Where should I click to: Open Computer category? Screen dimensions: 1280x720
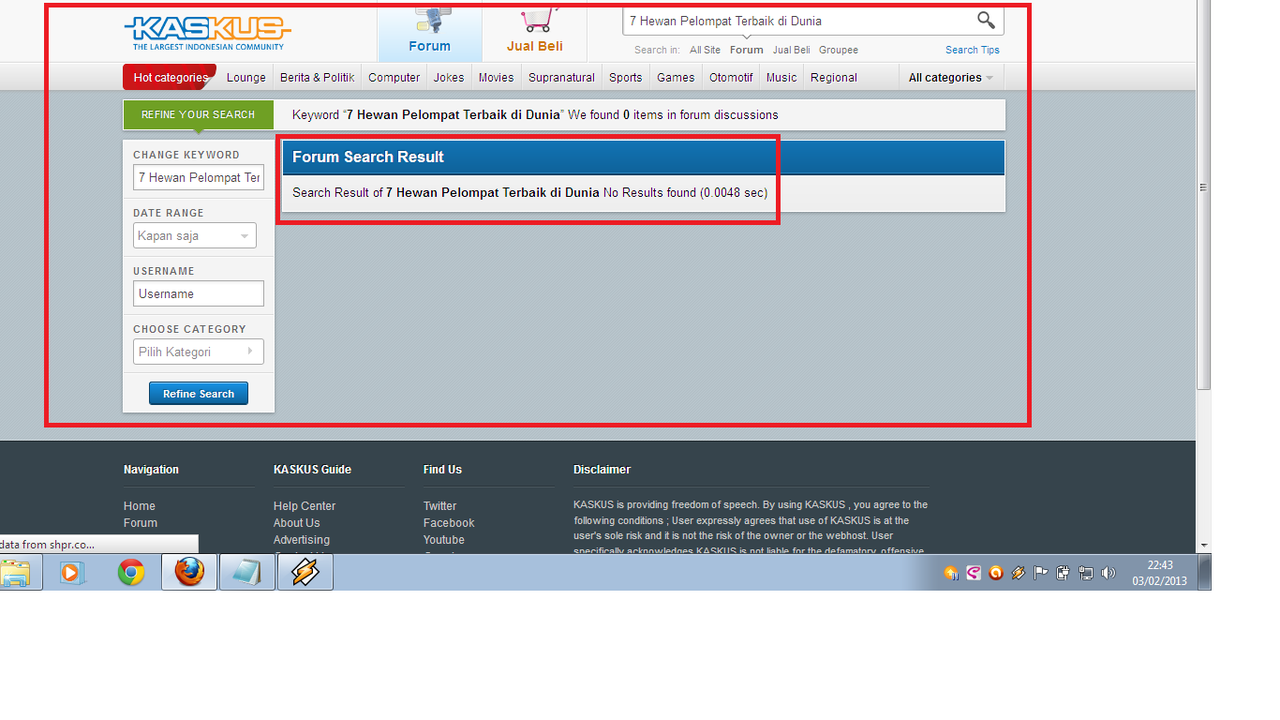coord(394,77)
